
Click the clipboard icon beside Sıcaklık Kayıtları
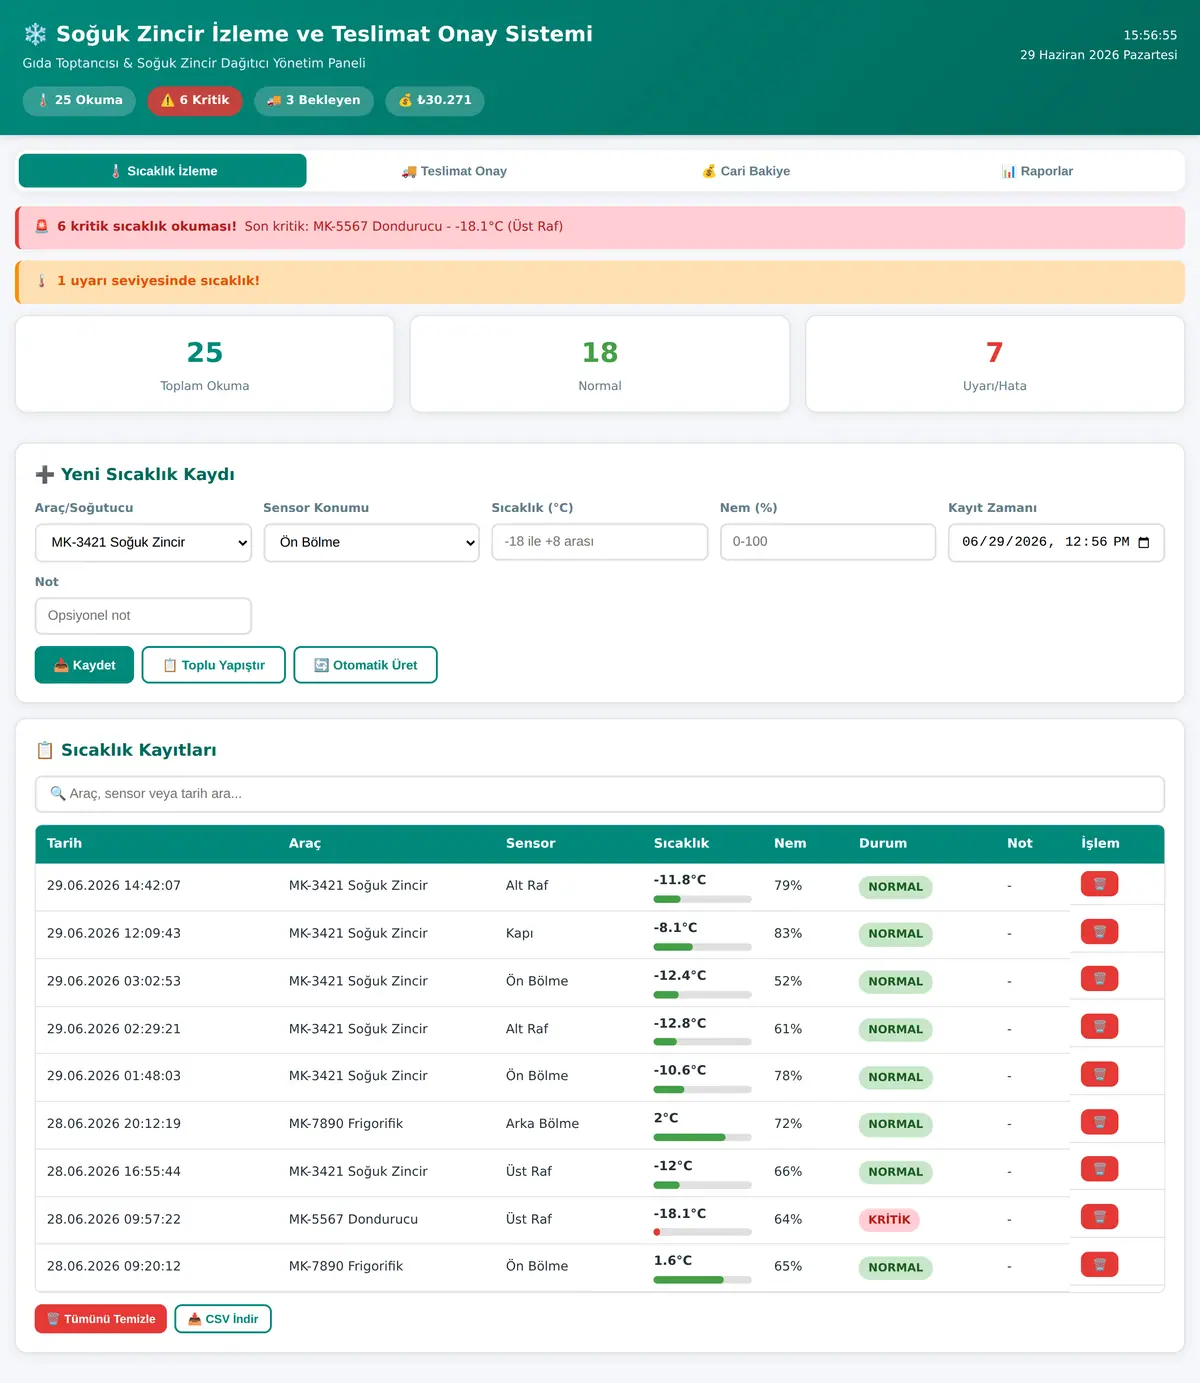(x=45, y=750)
